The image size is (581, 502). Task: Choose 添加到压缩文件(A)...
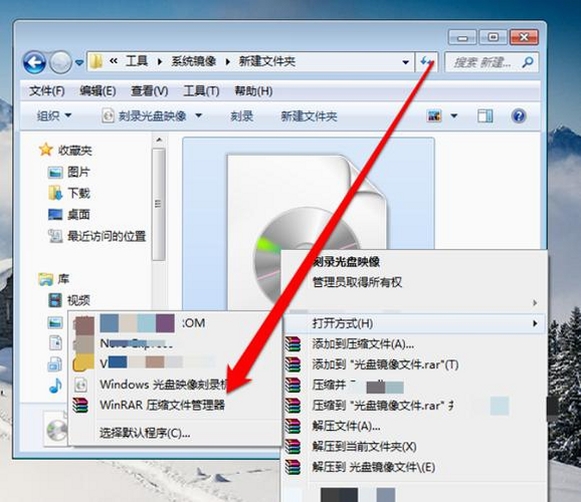tap(363, 344)
